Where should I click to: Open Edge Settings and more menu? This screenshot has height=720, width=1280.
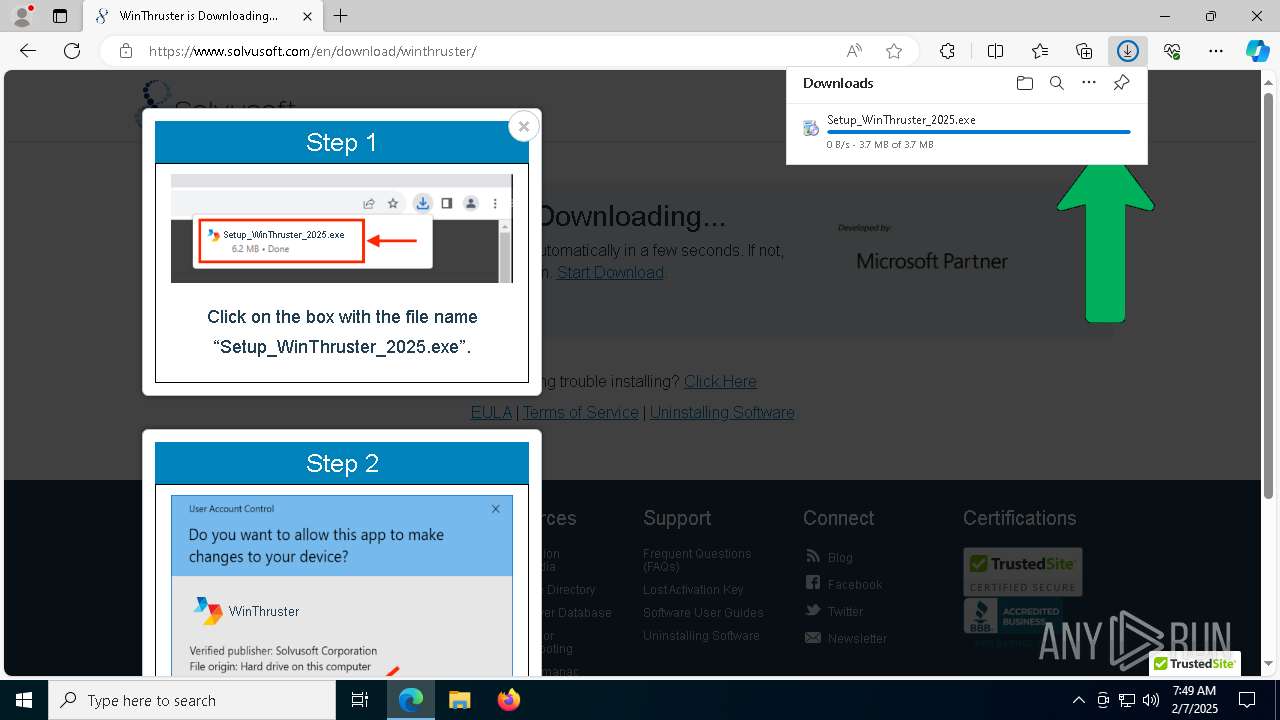point(1216,51)
